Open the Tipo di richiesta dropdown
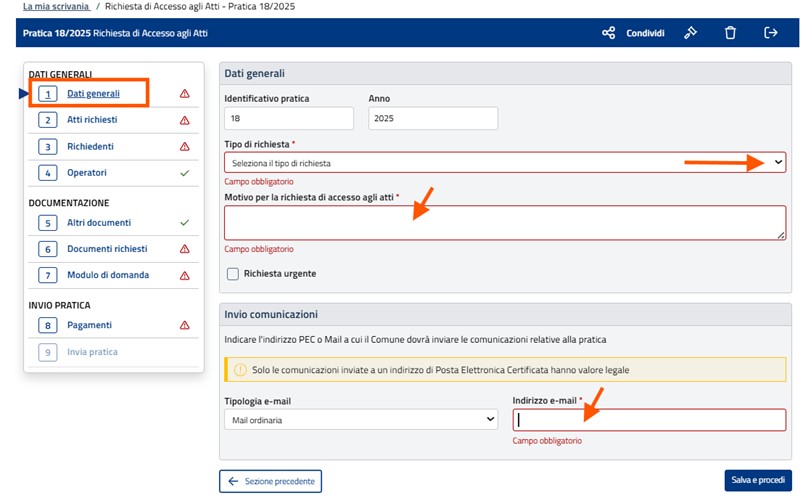The image size is (803, 498). [x=504, y=162]
